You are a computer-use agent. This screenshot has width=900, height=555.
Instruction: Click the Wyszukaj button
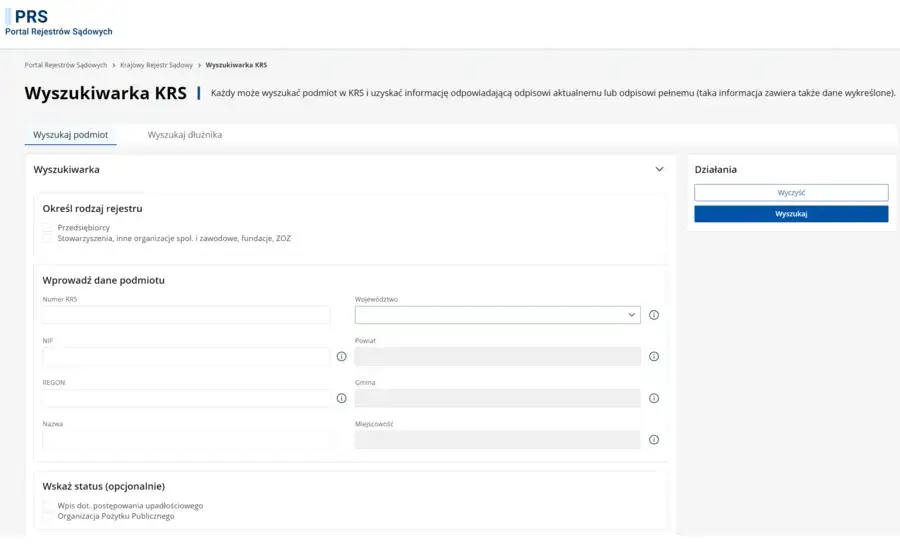click(791, 214)
